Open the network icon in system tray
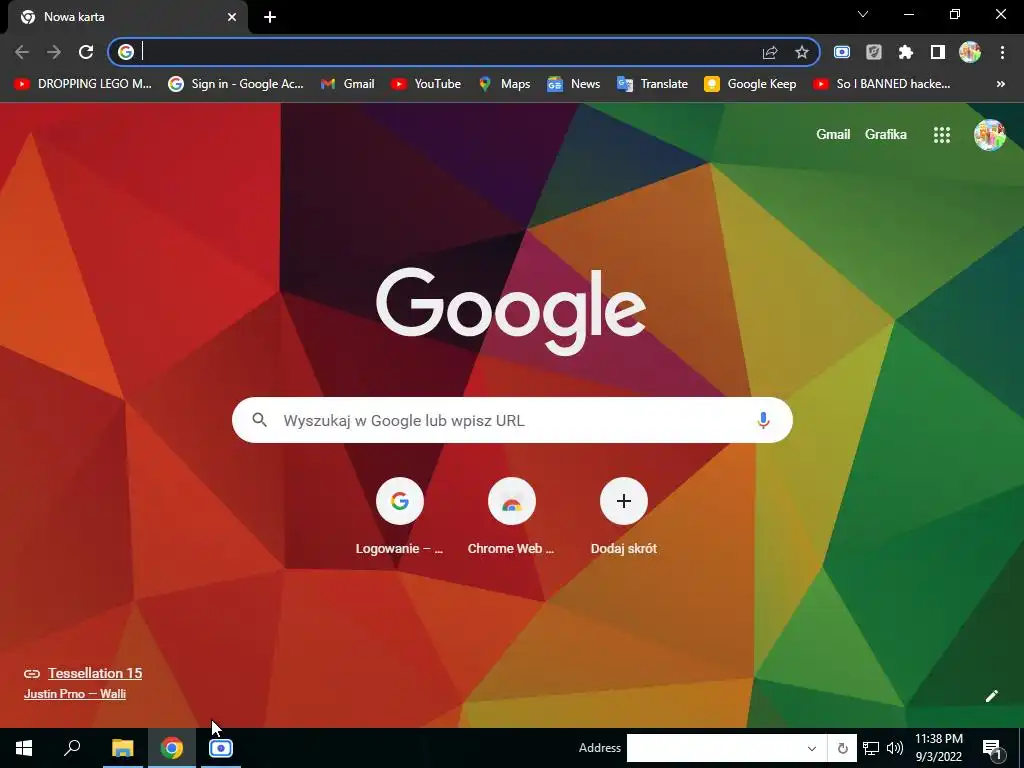Screen dimensions: 1024x768 [x=871, y=748]
